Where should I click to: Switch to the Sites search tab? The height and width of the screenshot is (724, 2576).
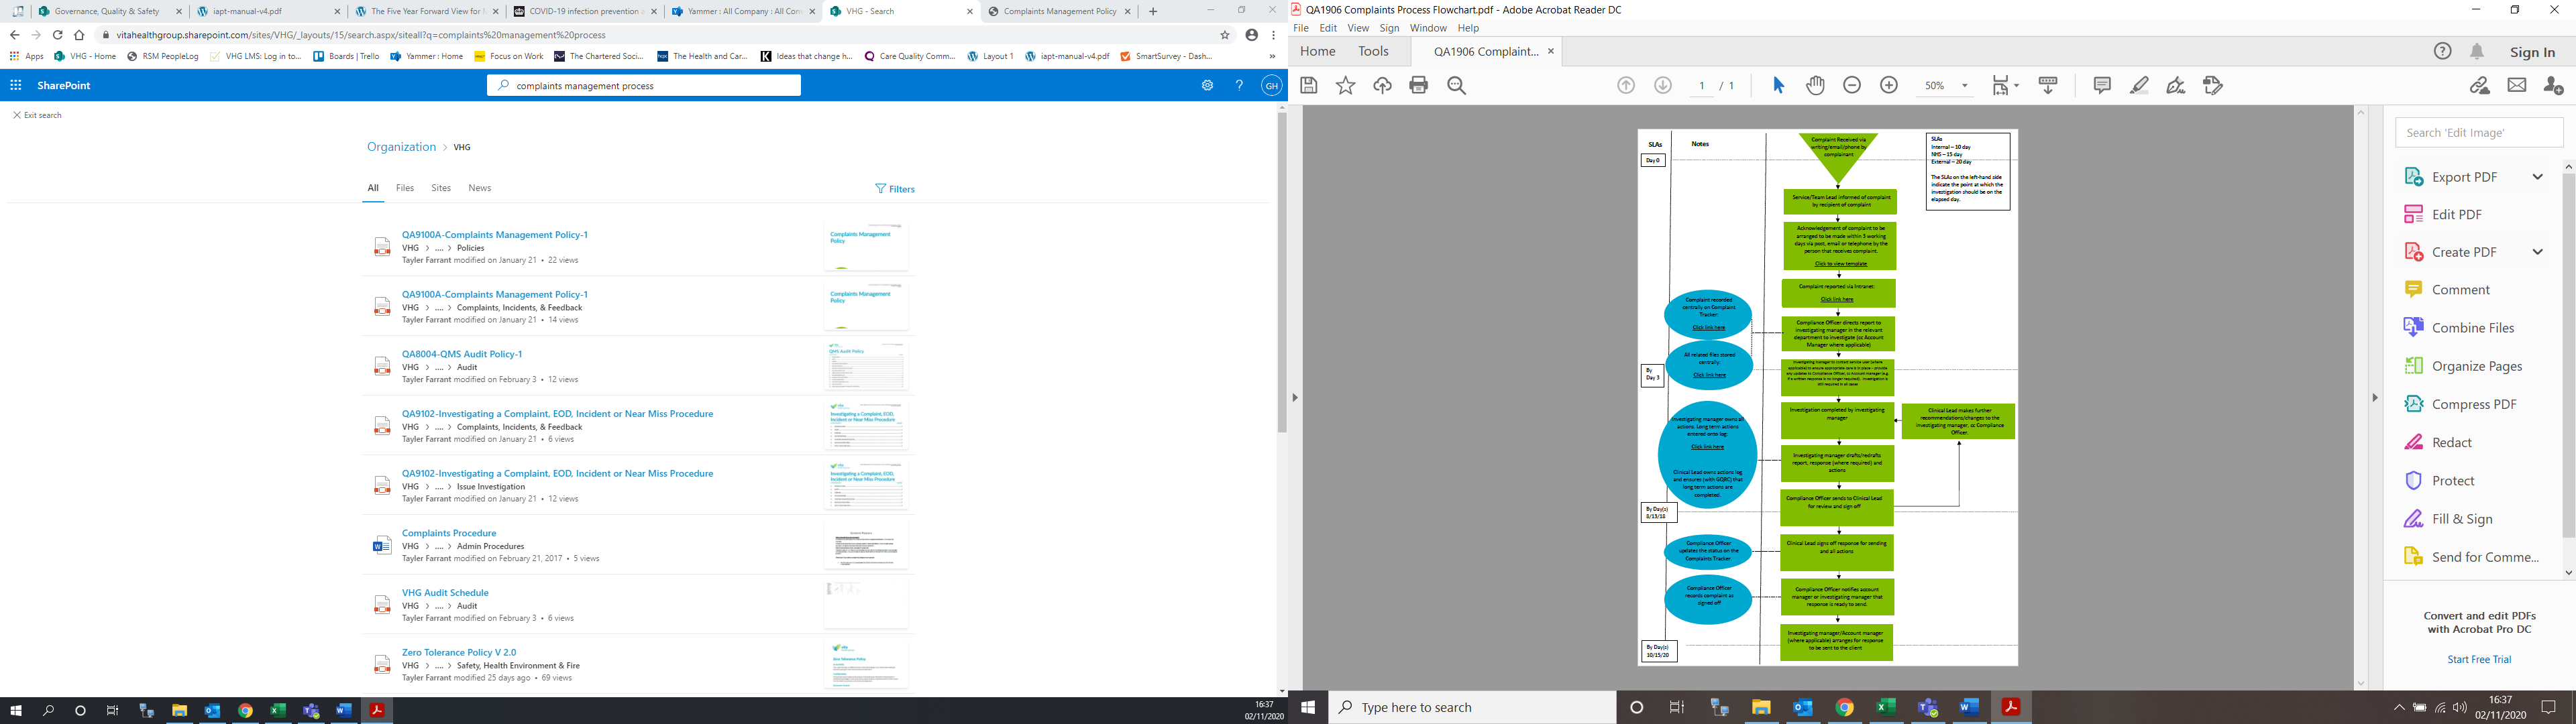(x=441, y=188)
